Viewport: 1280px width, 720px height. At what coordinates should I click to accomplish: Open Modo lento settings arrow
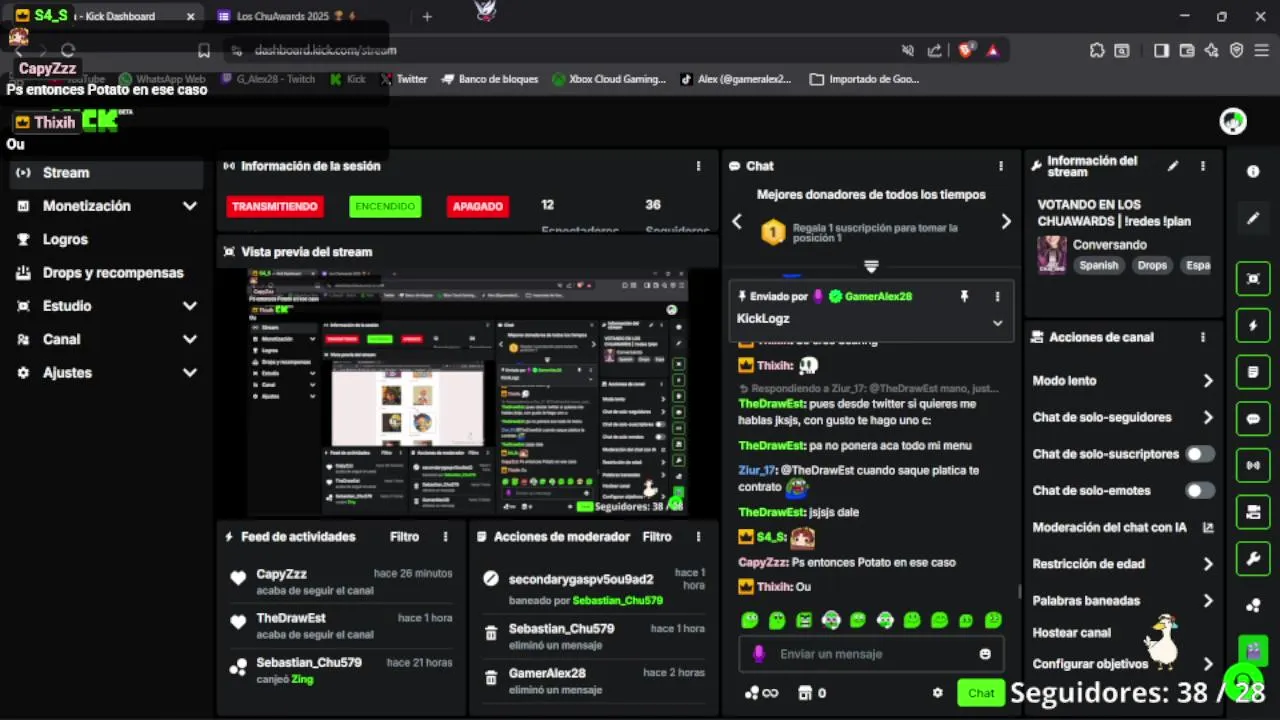pos(1208,381)
